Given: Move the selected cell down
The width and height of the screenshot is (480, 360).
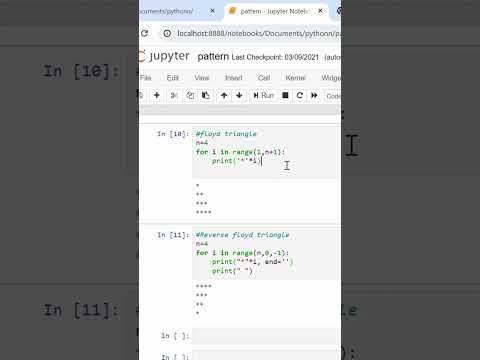Looking at the screenshot, I should point(239,95).
